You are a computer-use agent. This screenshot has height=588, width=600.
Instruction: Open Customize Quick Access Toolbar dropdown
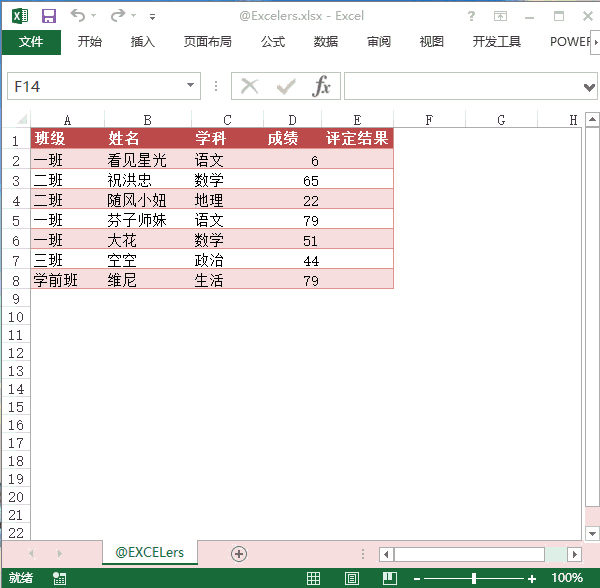point(152,17)
